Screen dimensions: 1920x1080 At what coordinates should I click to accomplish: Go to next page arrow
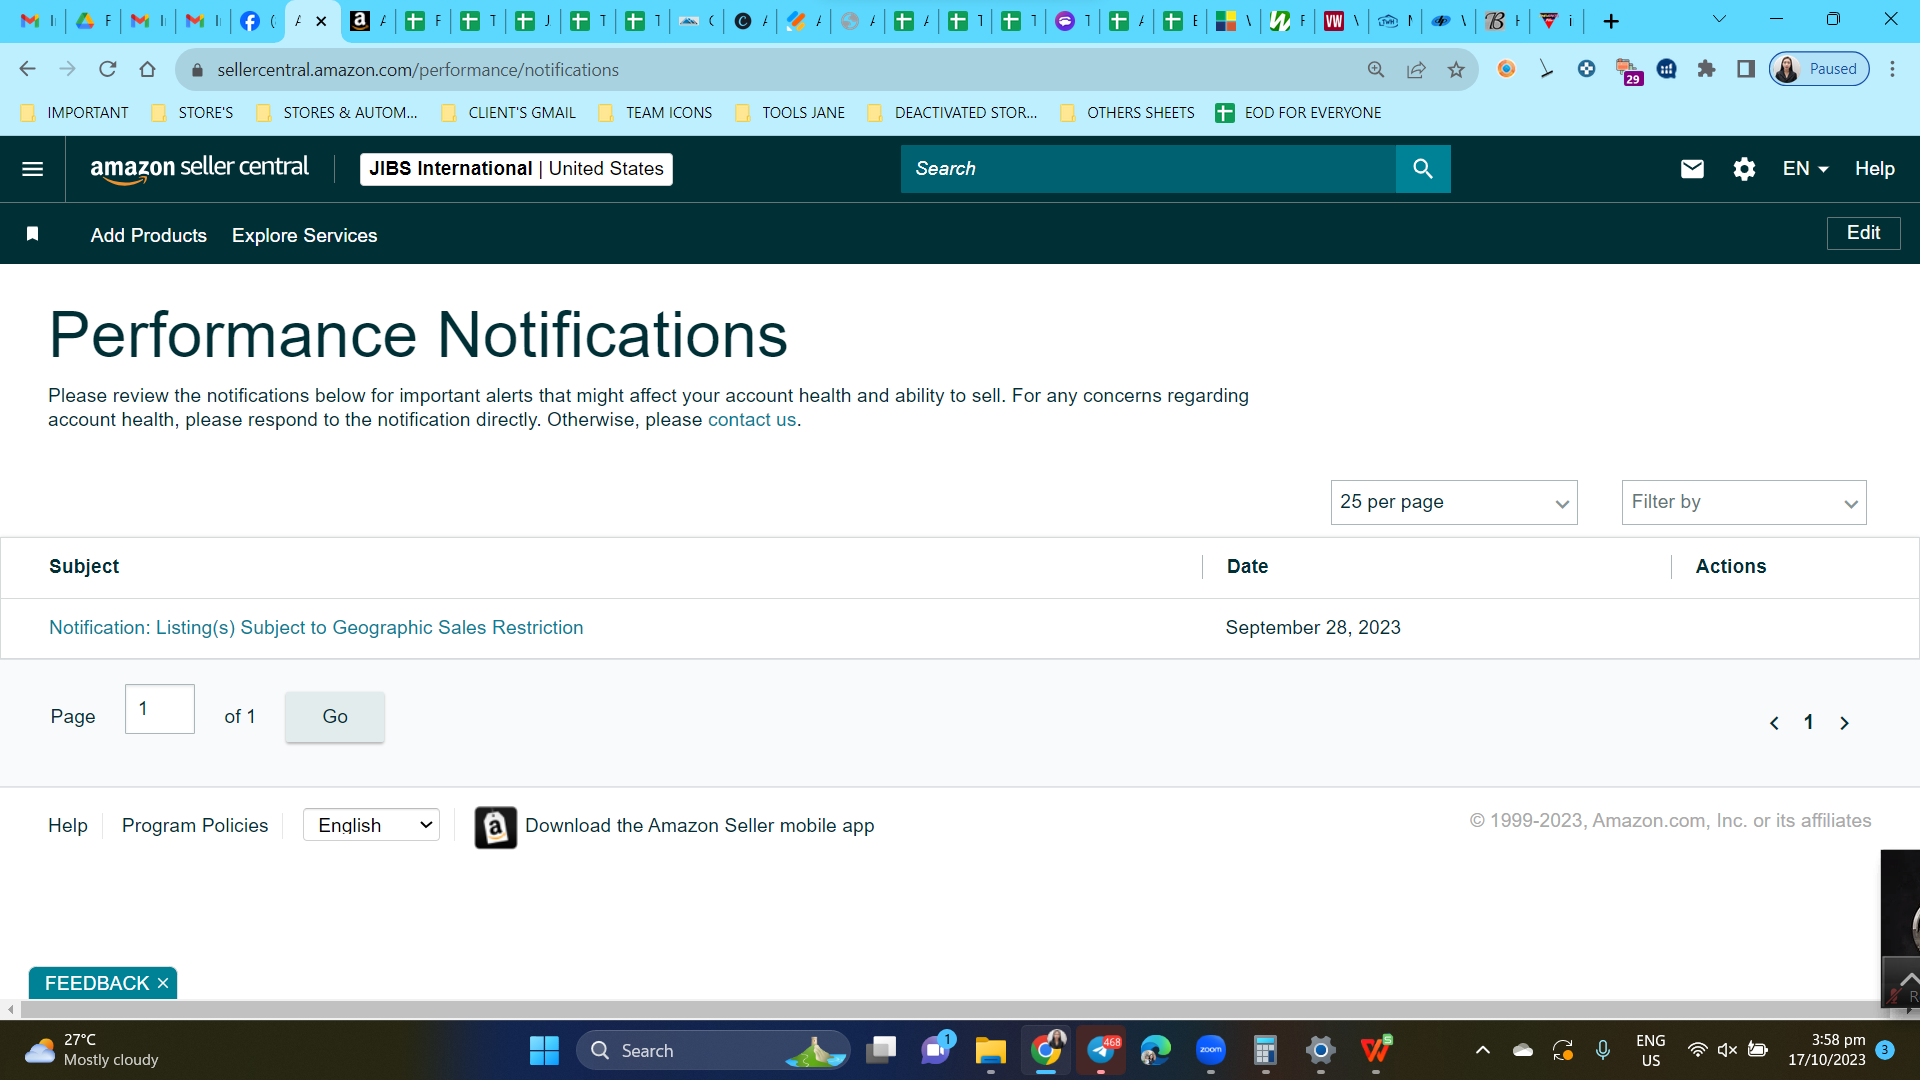coord(1845,723)
